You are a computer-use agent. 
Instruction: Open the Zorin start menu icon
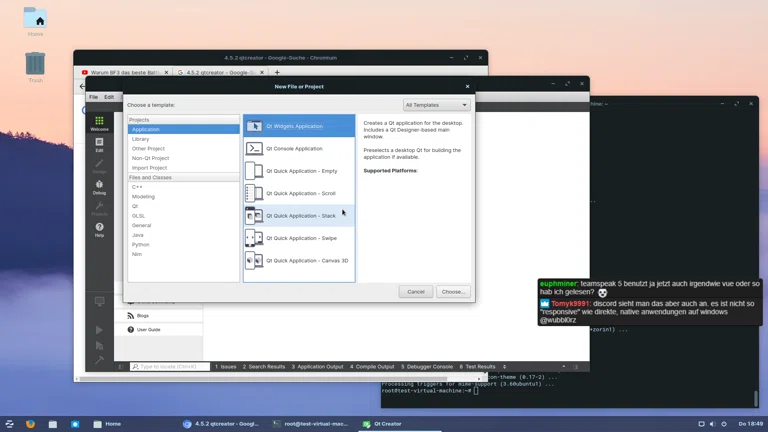[9, 424]
